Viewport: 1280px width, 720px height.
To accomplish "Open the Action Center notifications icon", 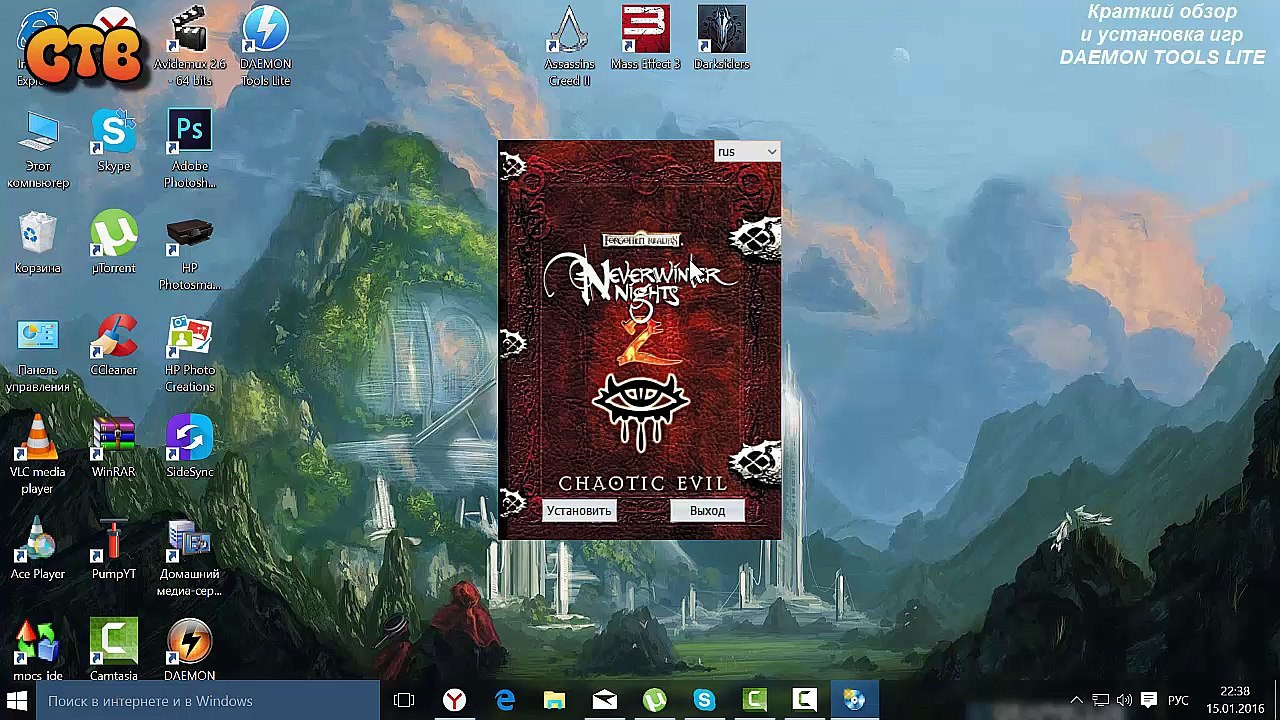I will coord(1149,701).
